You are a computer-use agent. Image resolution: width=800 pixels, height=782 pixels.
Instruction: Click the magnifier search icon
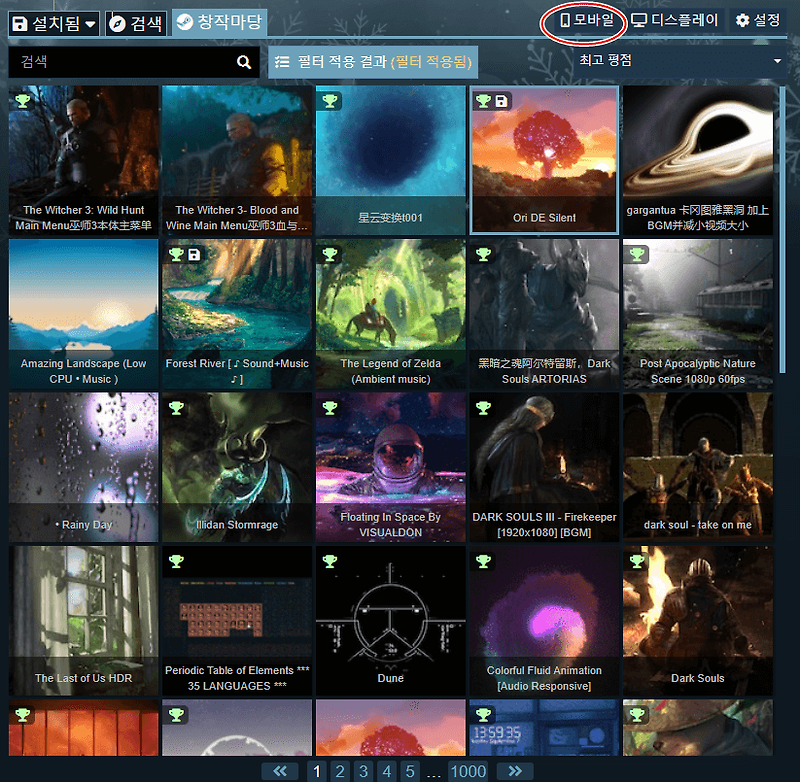click(x=244, y=62)
